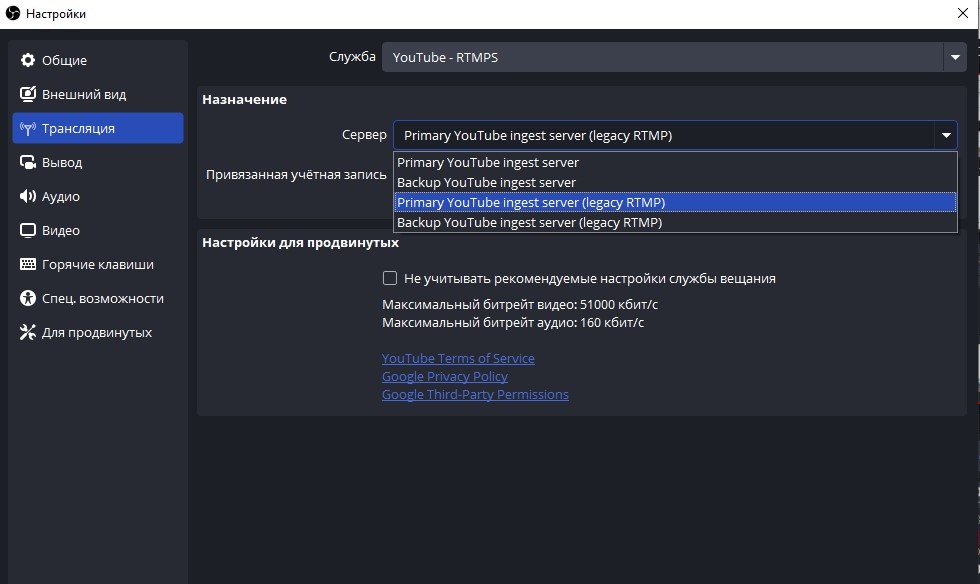Screen dimensions: 980x584
Task: Select the Внешний вид appearance icon
Action: 28,95
